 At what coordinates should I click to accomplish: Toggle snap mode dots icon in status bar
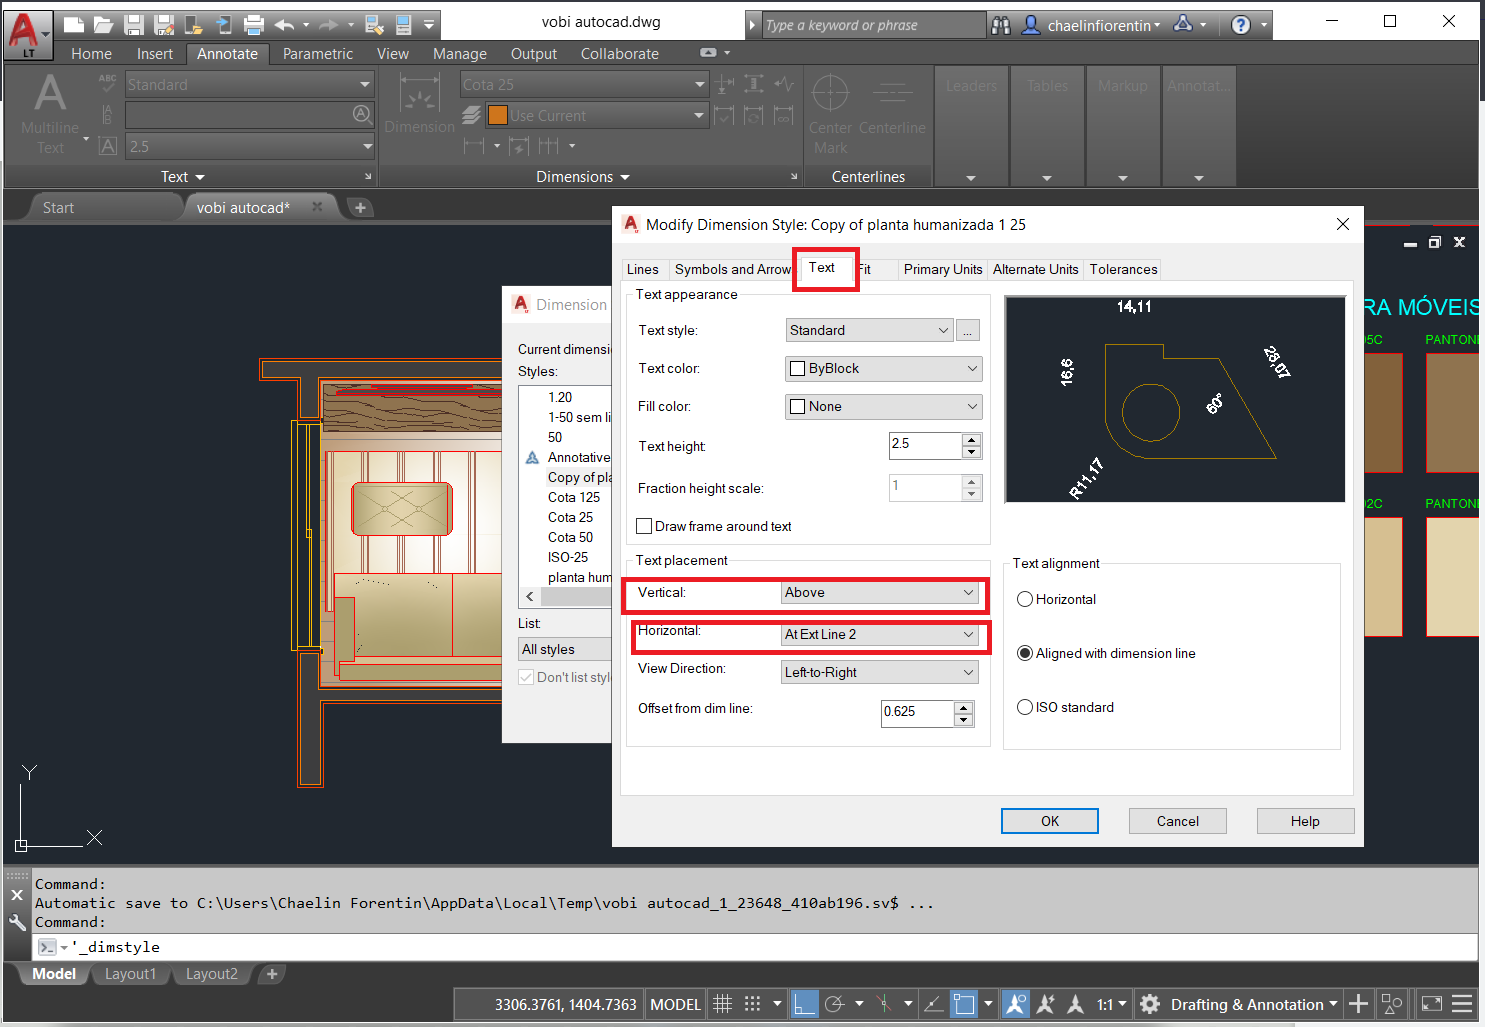[x=753, y=1004]
